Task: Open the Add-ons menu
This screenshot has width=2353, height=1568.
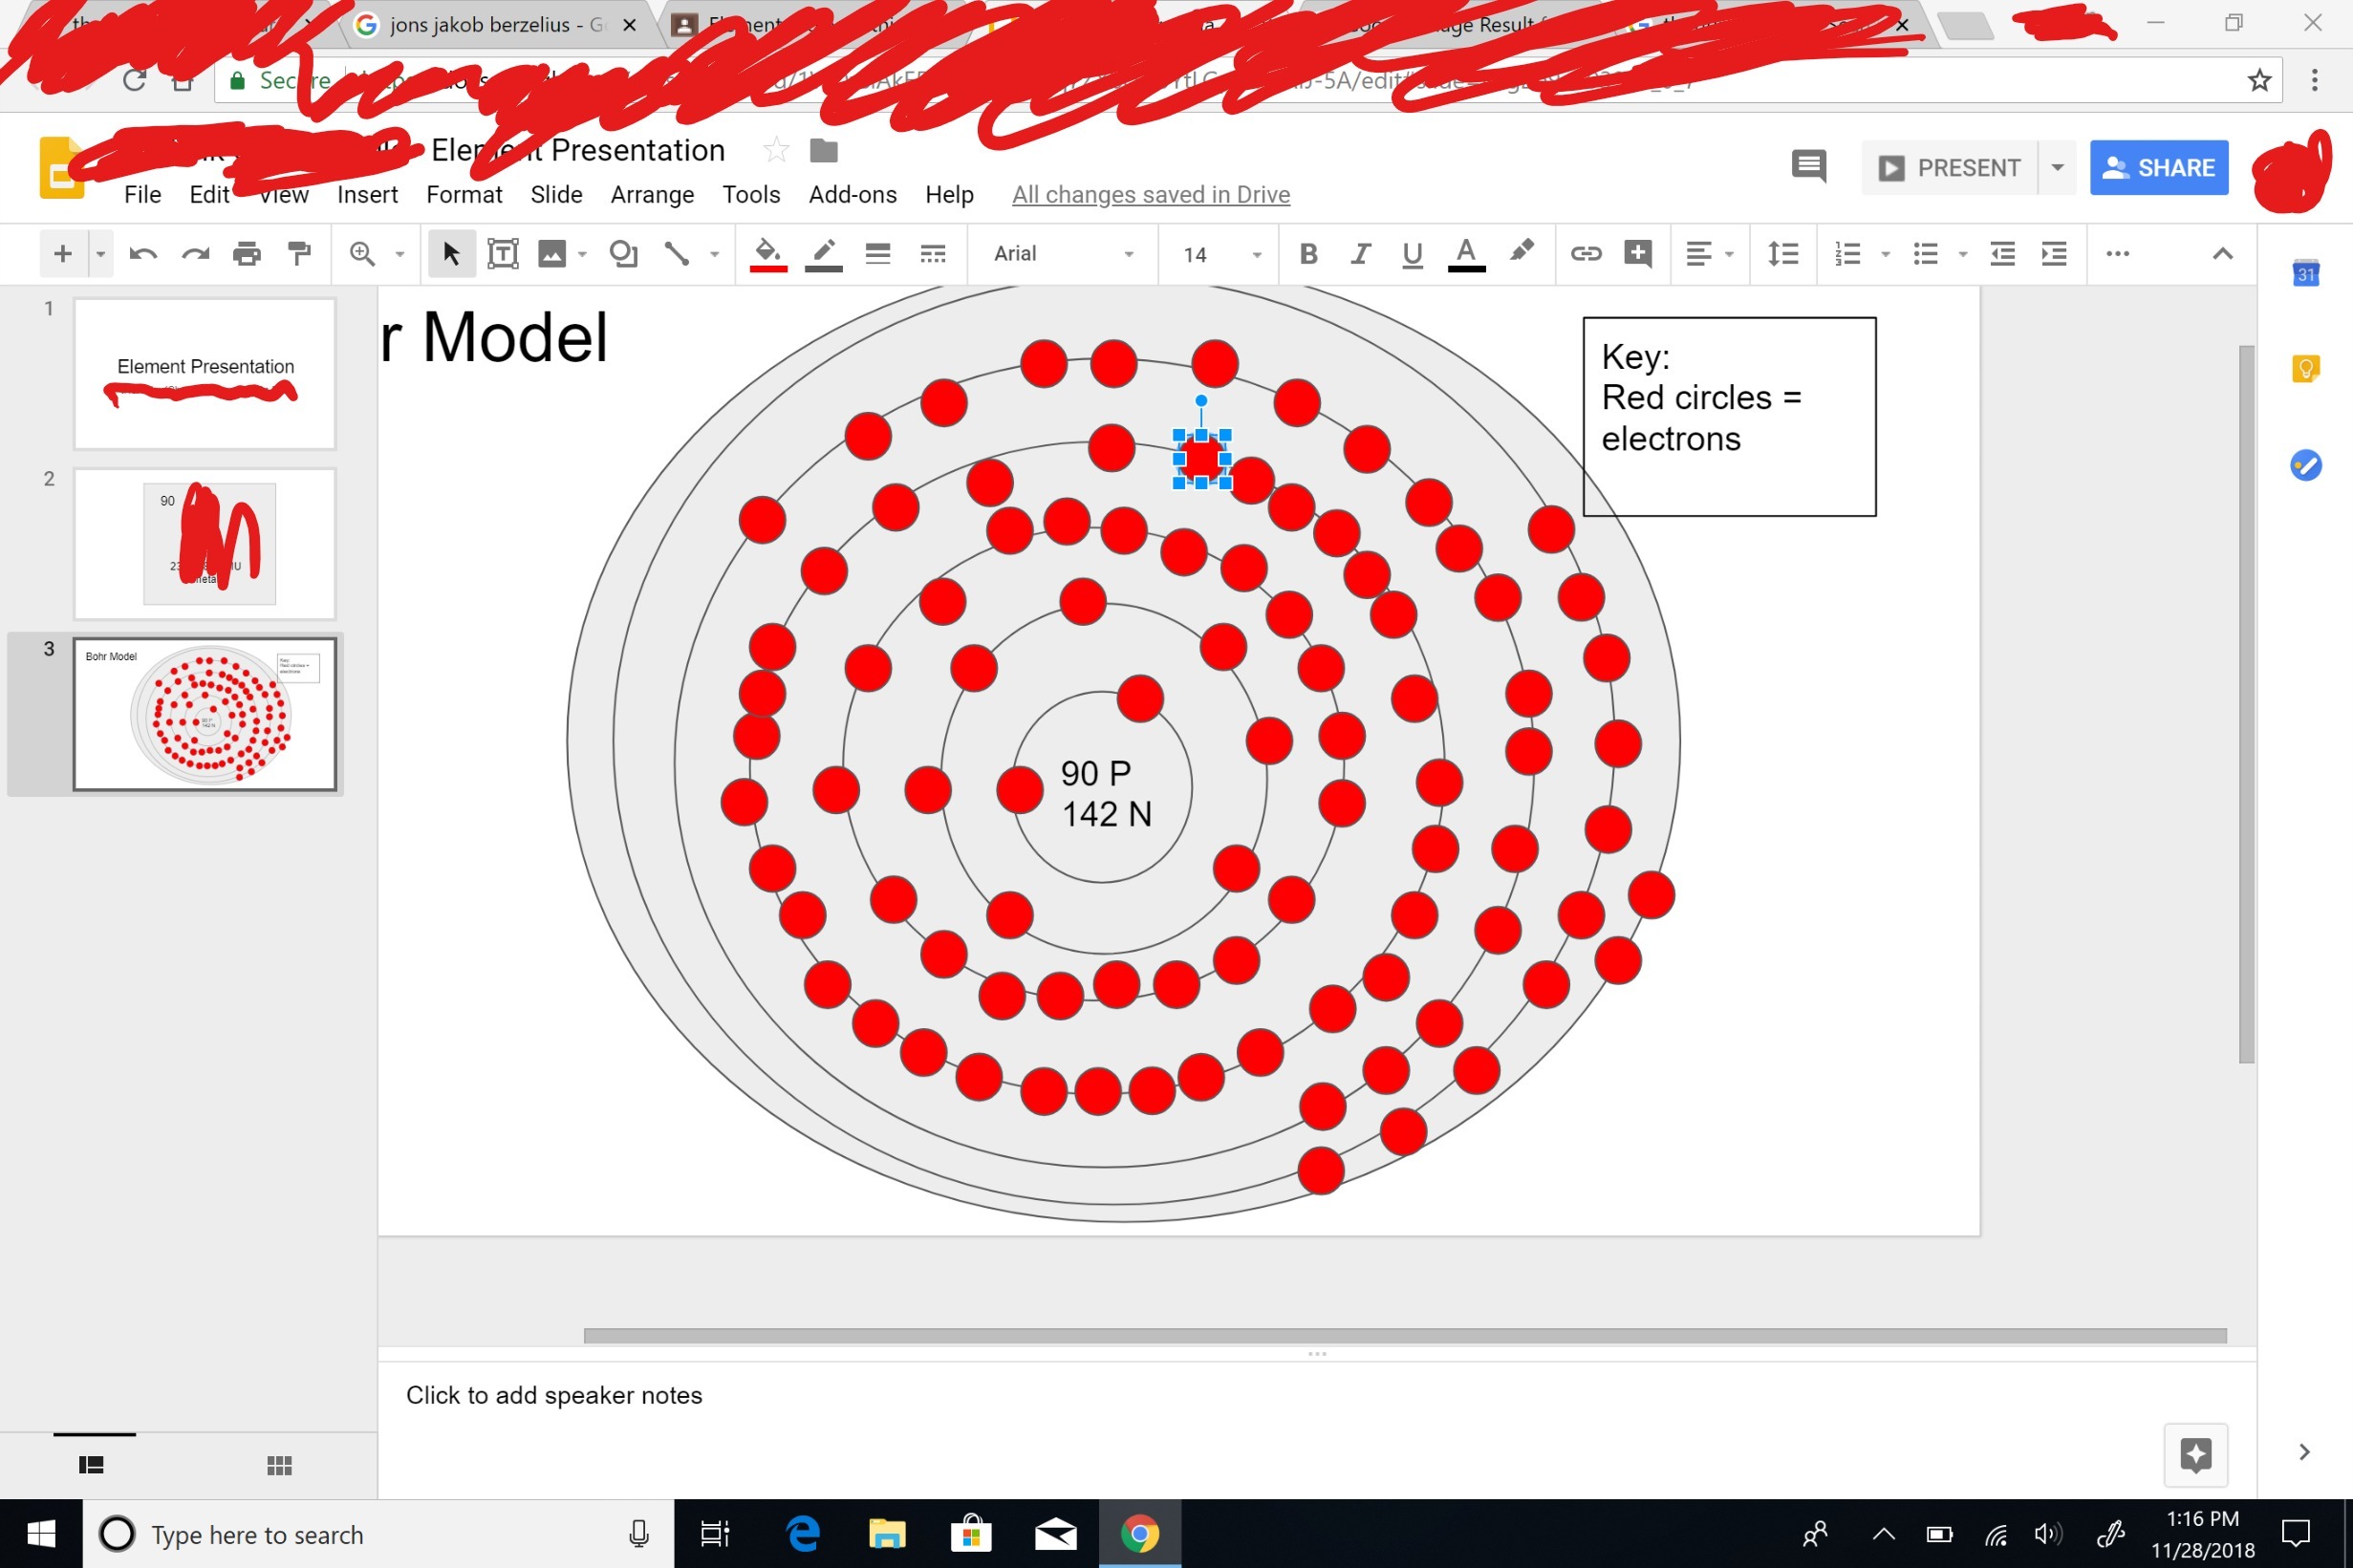Action: coord(852,195)
